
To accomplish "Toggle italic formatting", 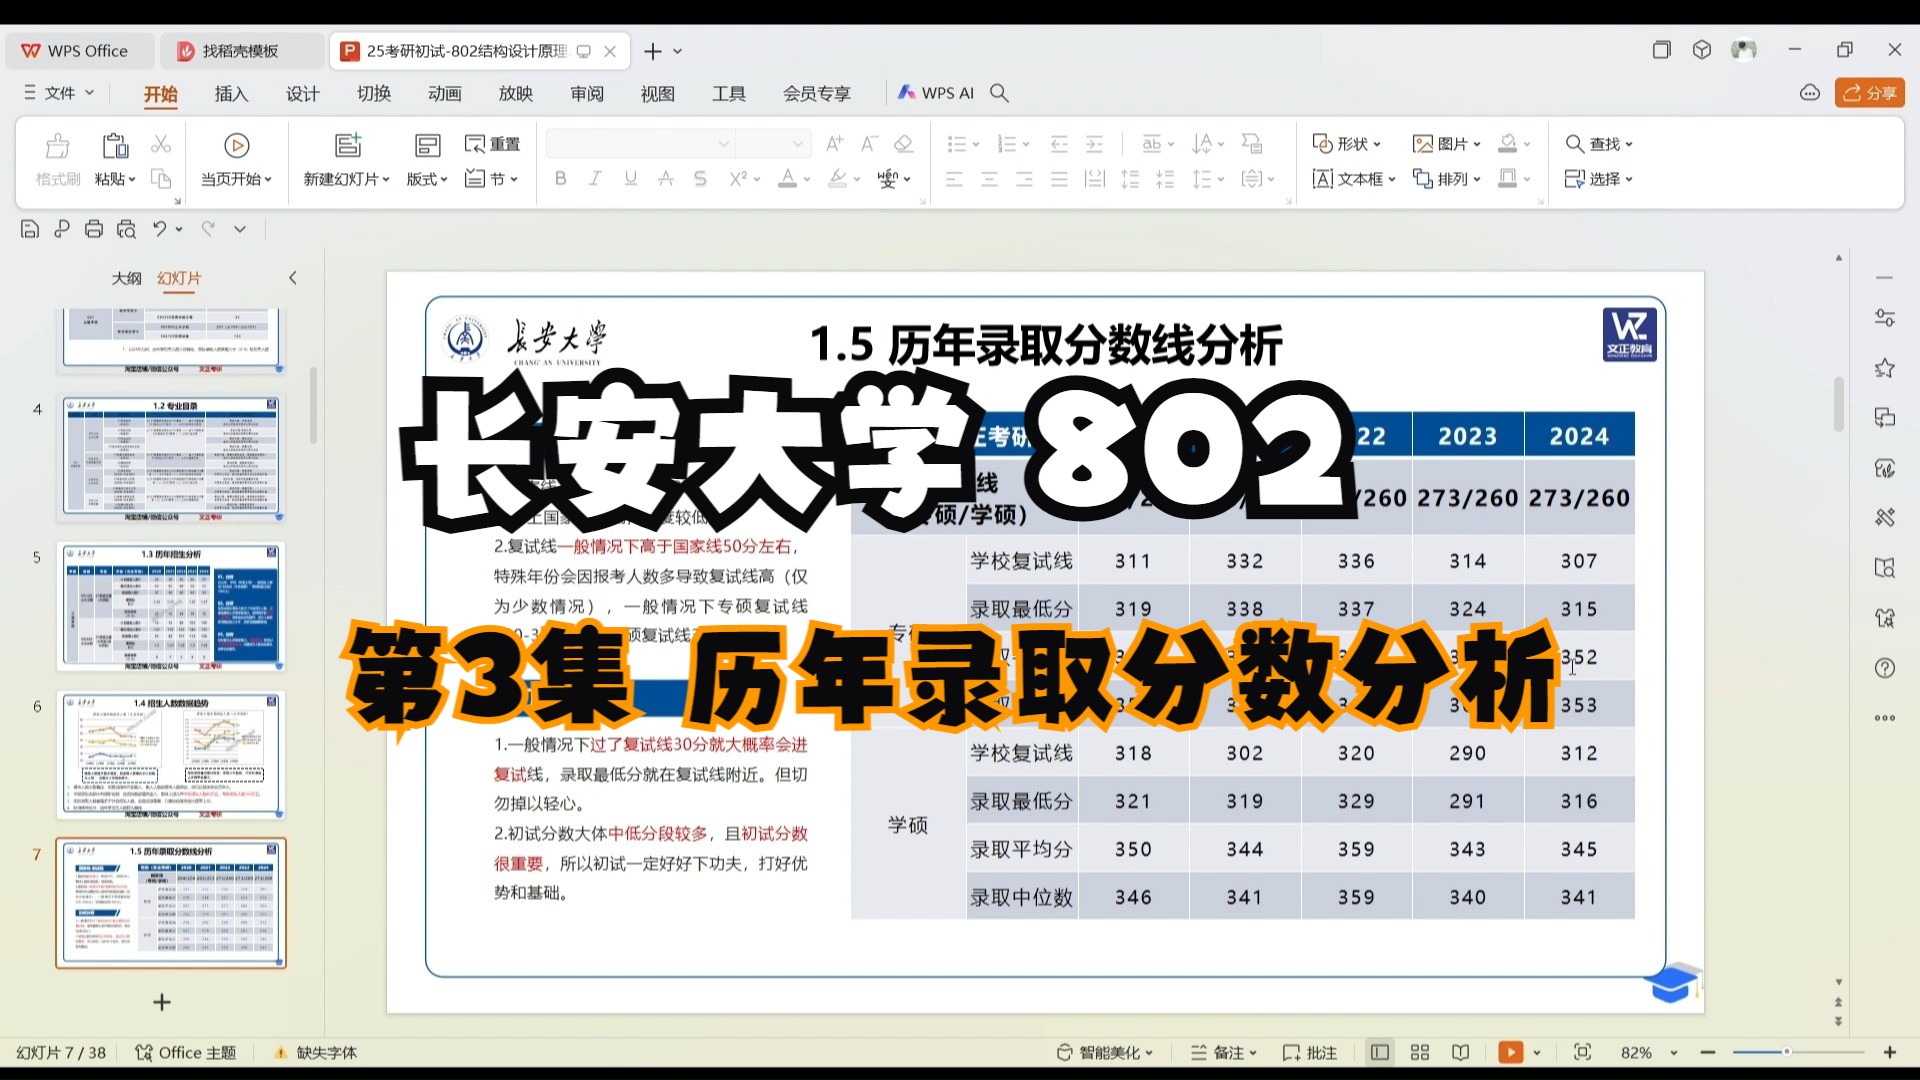I will coord(595,179).
